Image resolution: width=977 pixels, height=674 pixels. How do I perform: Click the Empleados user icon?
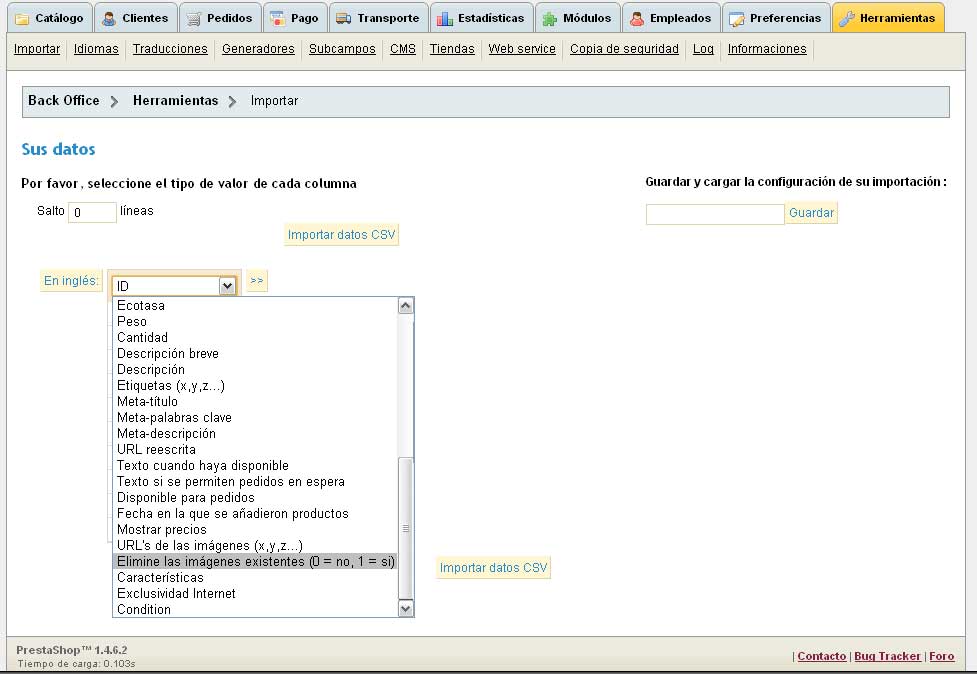point(637,19)
